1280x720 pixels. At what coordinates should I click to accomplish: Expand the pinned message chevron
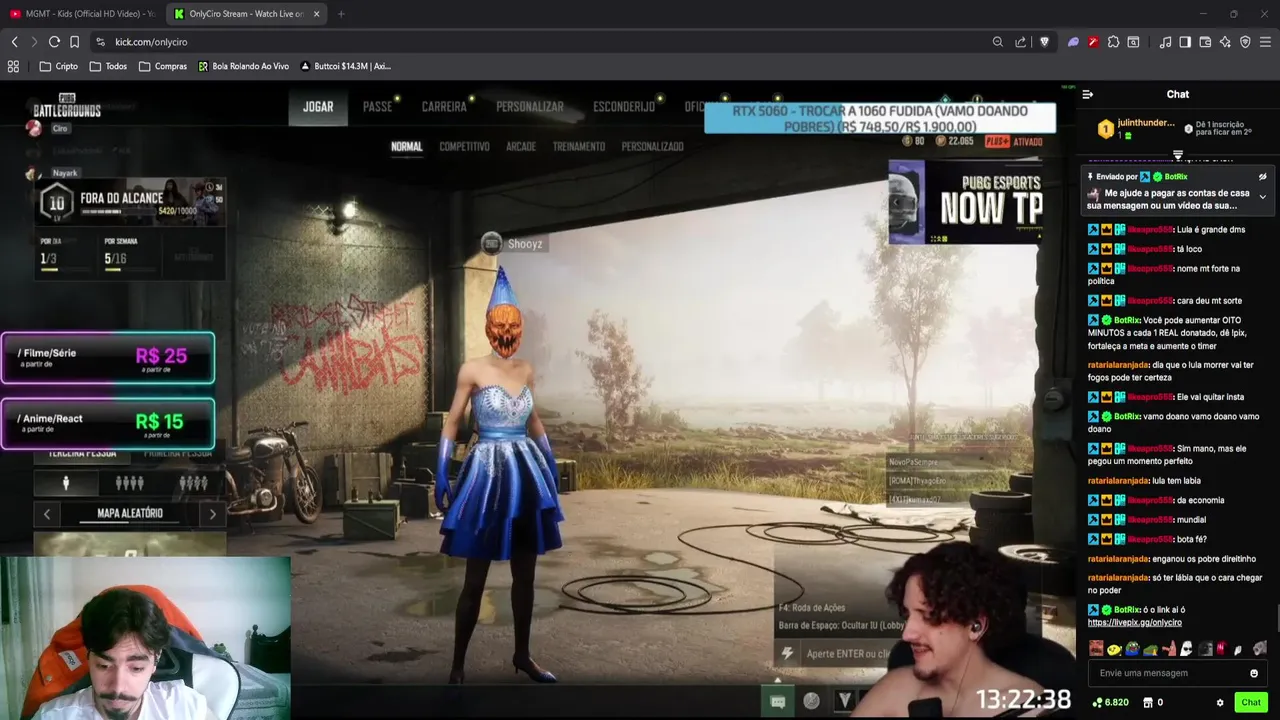[1262, 197]
